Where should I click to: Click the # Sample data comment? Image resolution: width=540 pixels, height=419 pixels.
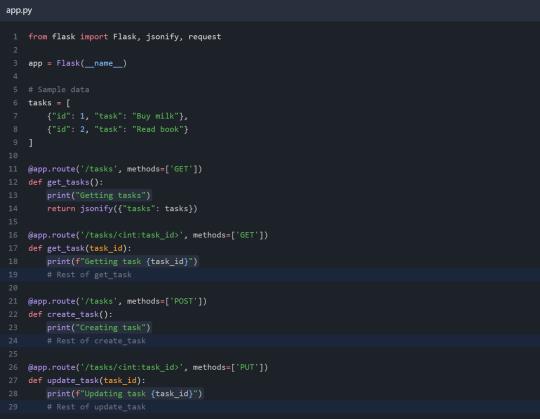[59, 90]
